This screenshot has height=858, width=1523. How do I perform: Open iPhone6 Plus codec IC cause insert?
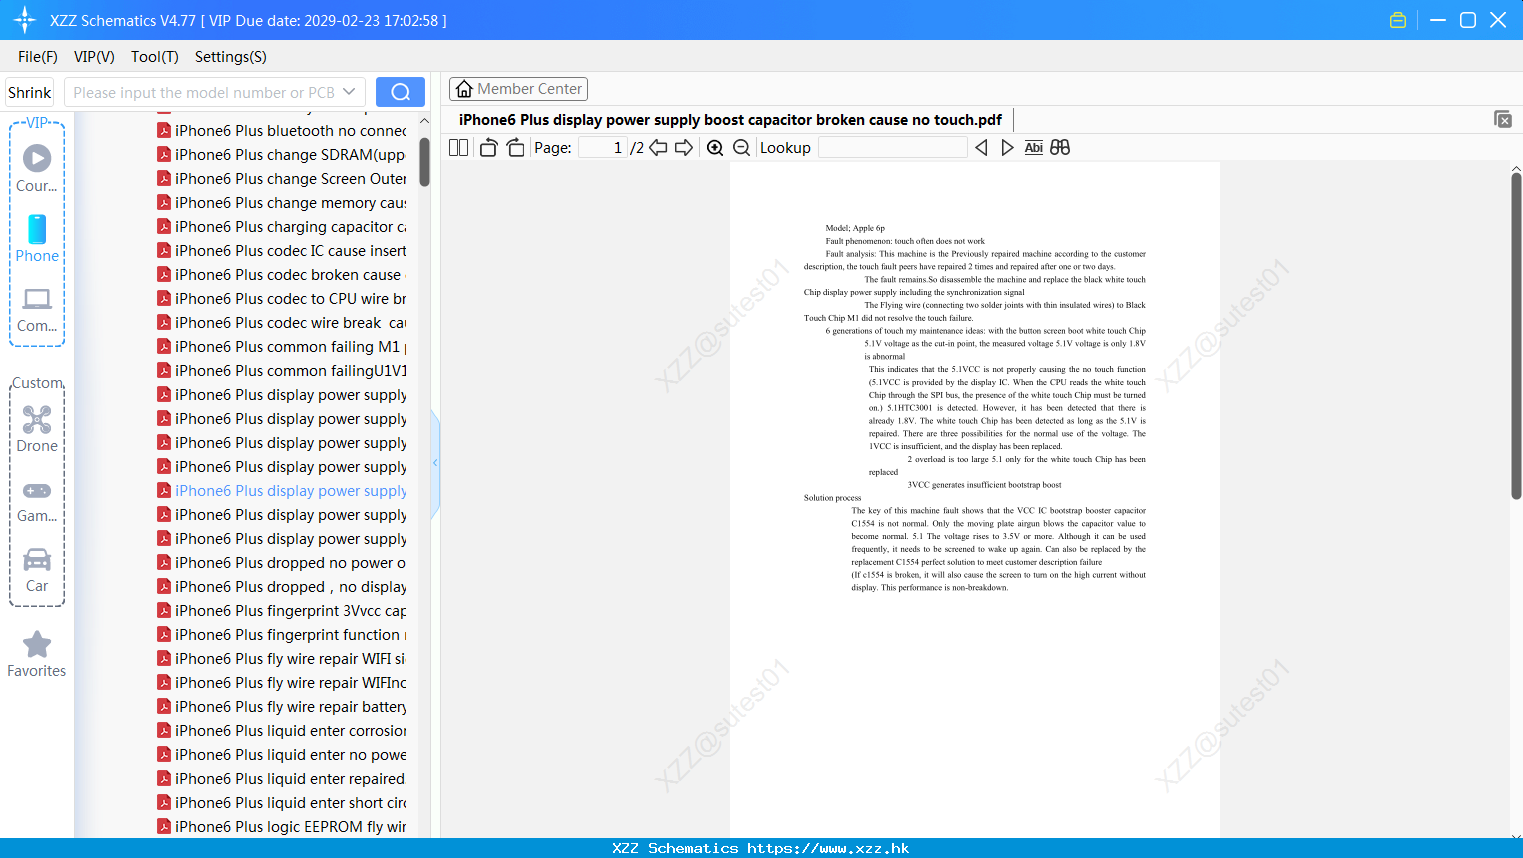282,251
